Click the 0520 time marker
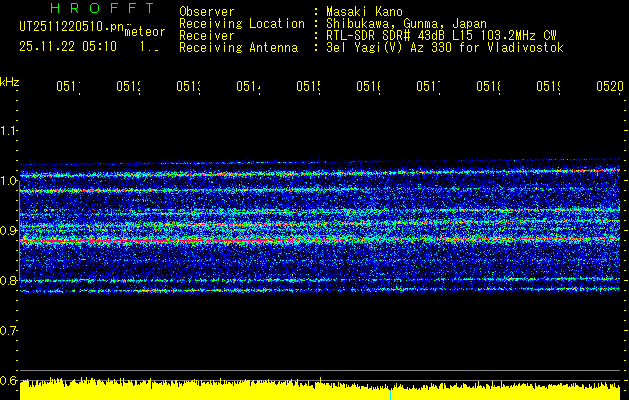Image resolution: width=629 pixels, height=400 pixels. [x=610, y=87]
